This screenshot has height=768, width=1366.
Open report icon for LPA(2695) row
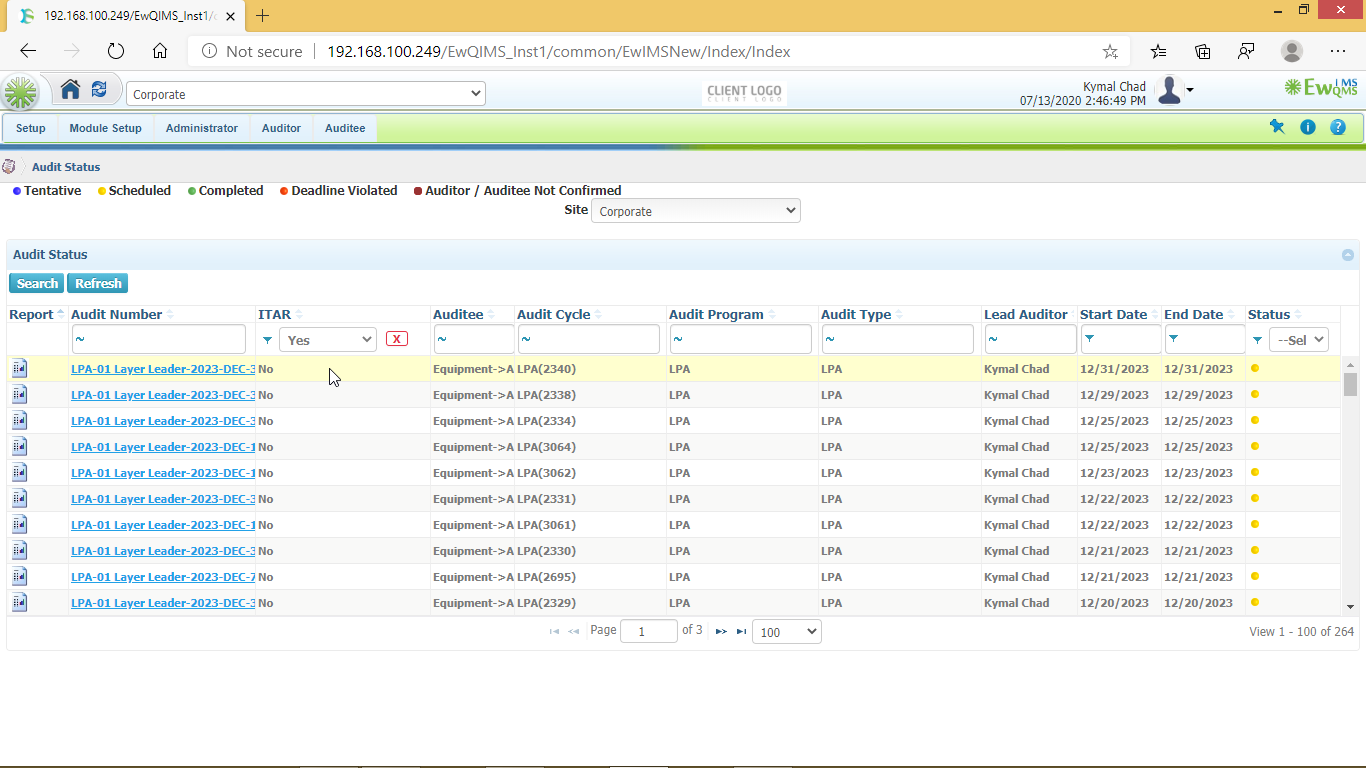coord(20,577)
